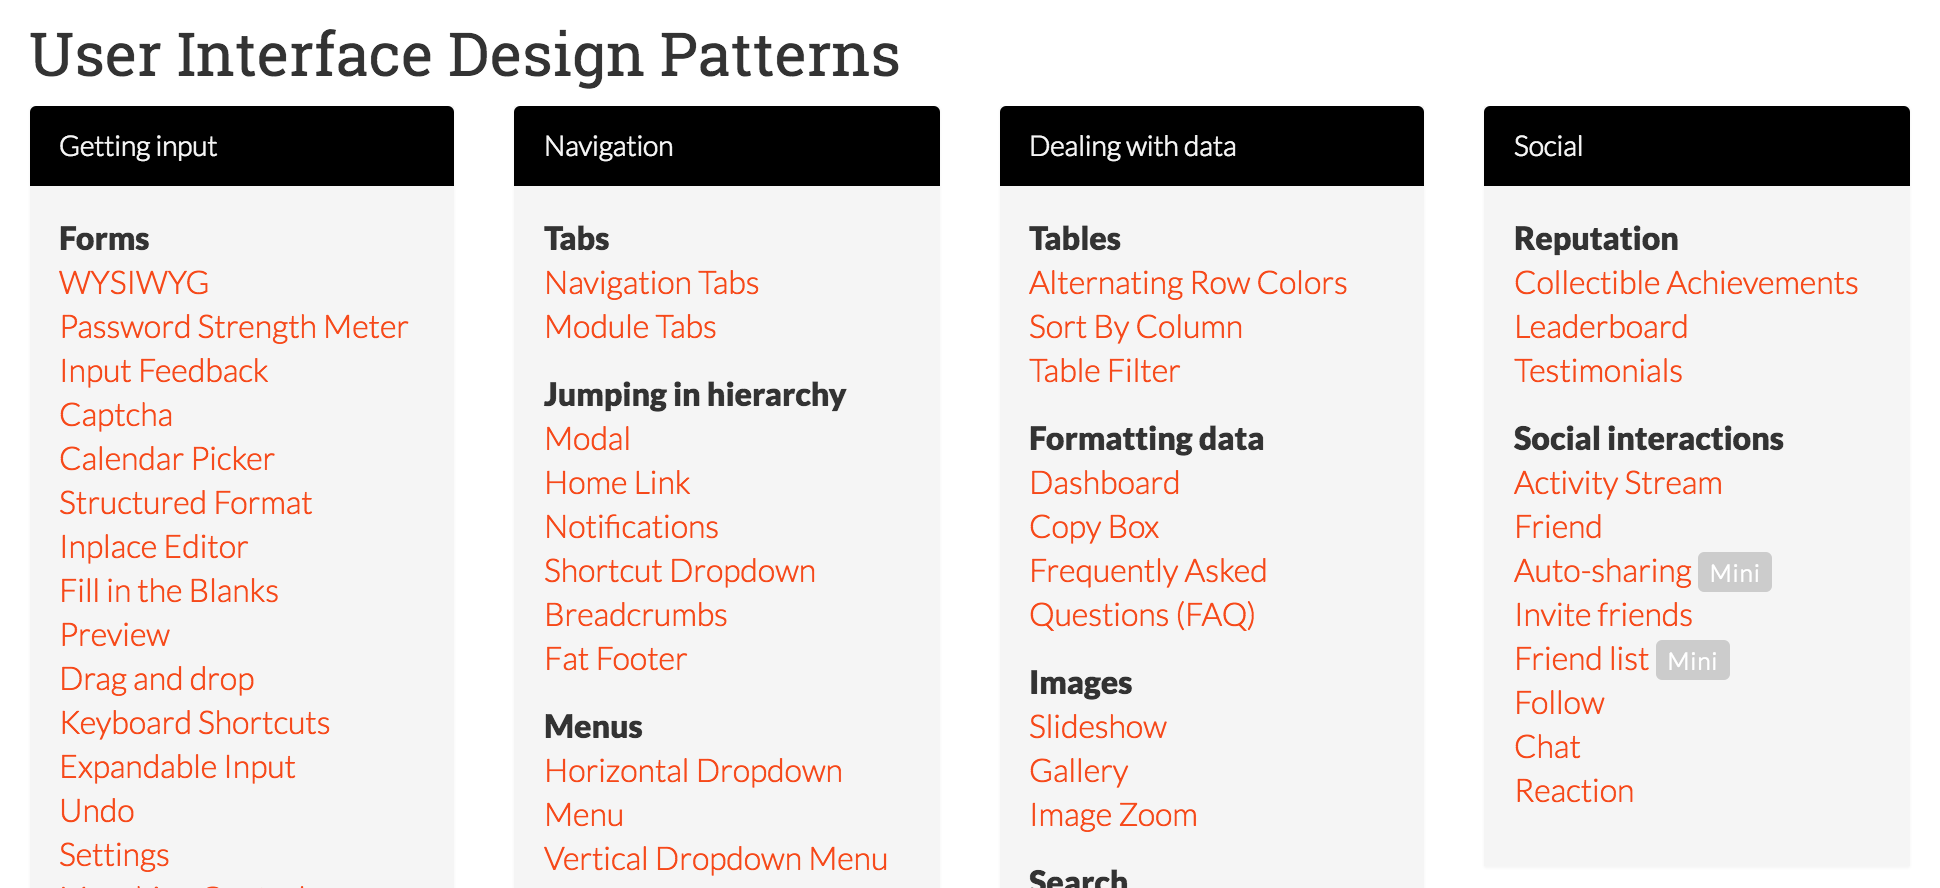Click the Sort By Column link

point(1135,327)
